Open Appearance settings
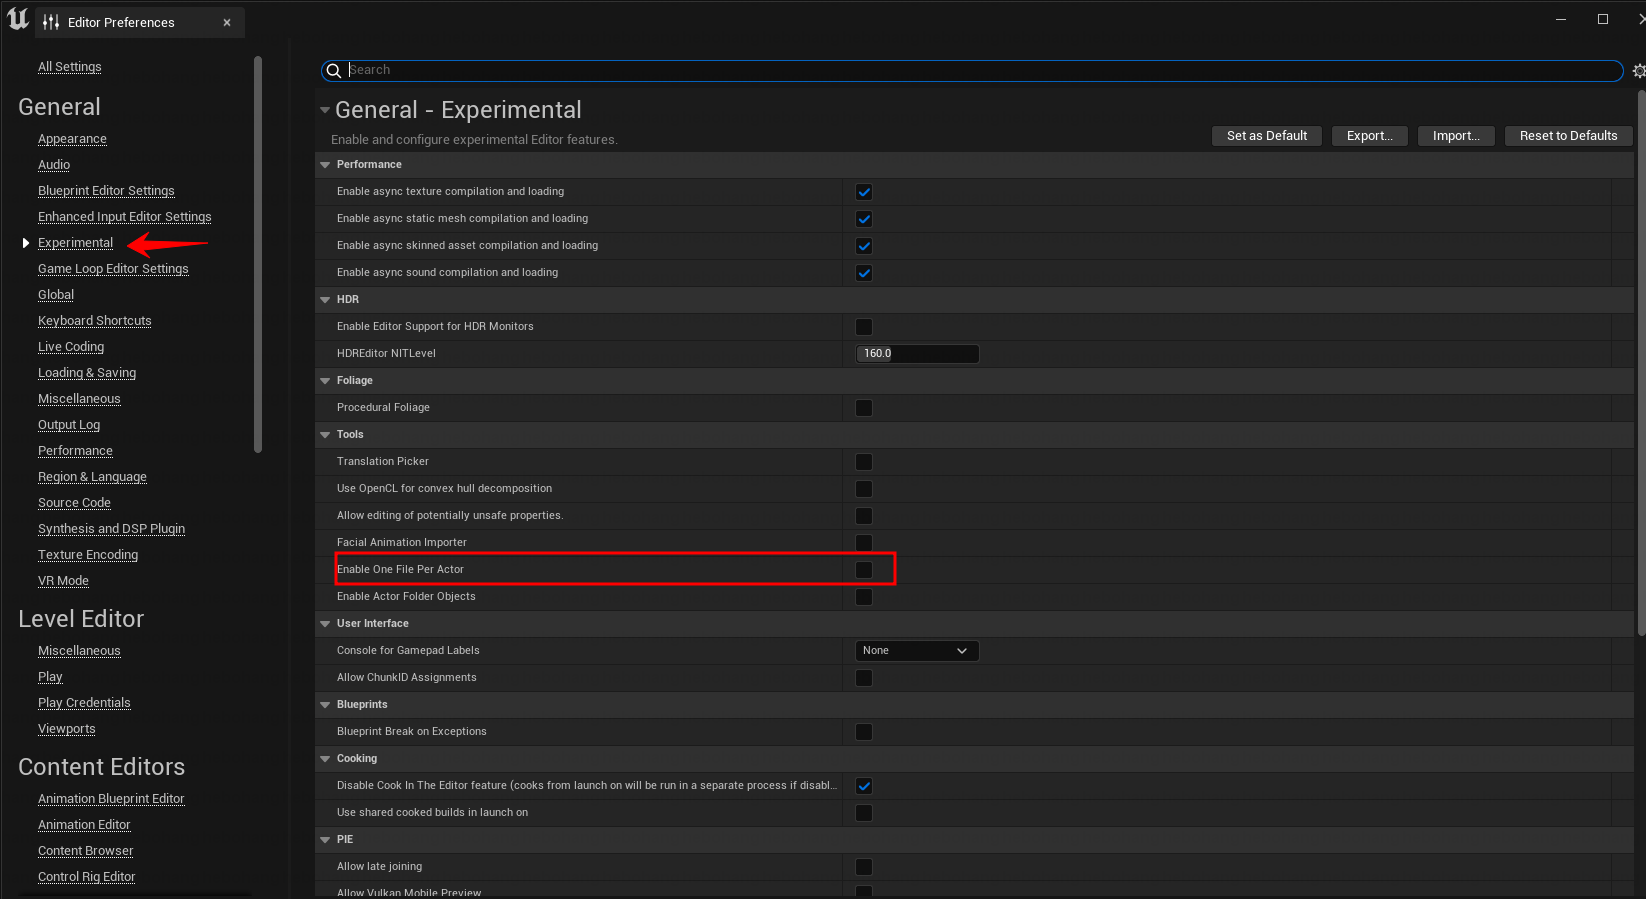Screen dimensions: 1646x899 coord(72,139)
